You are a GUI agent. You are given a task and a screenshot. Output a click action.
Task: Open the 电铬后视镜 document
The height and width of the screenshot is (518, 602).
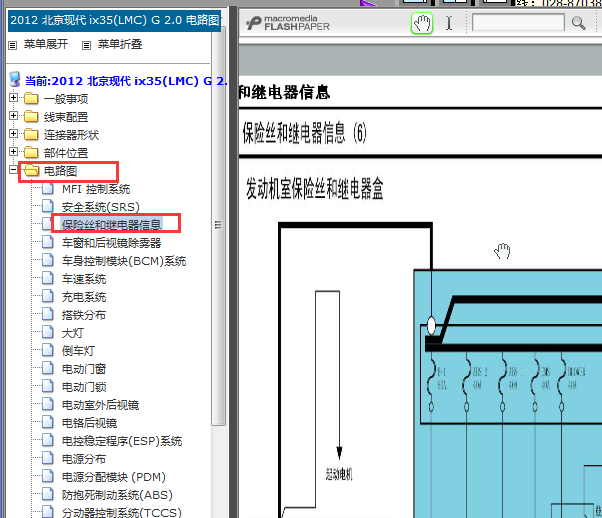coord(89,423)
